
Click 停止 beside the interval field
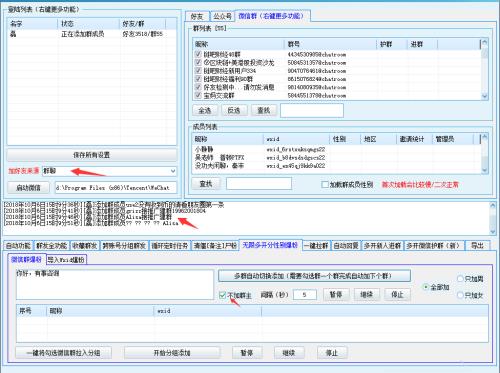point(397,295)
